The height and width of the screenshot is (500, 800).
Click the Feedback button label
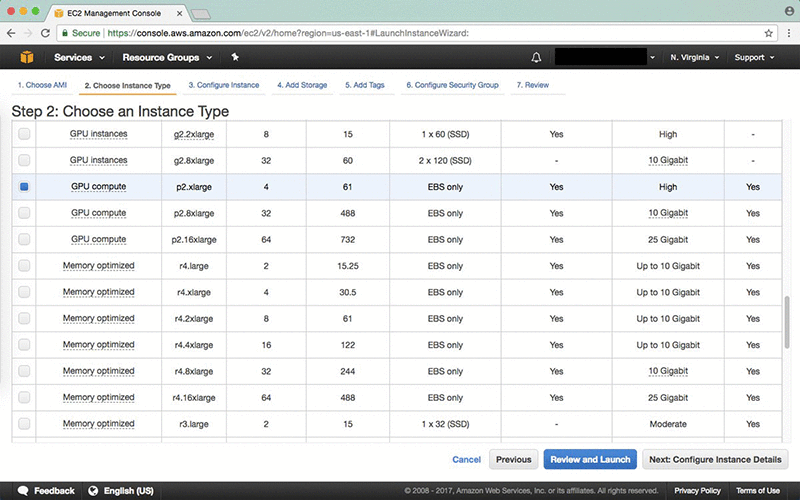click(x=54, y=491)
